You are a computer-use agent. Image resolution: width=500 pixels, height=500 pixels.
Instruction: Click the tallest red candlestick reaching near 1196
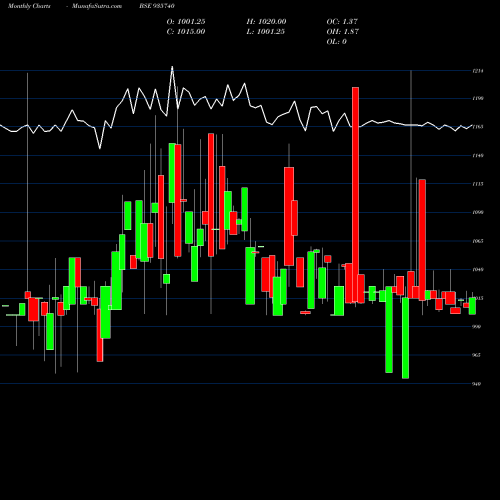[356, 195]
